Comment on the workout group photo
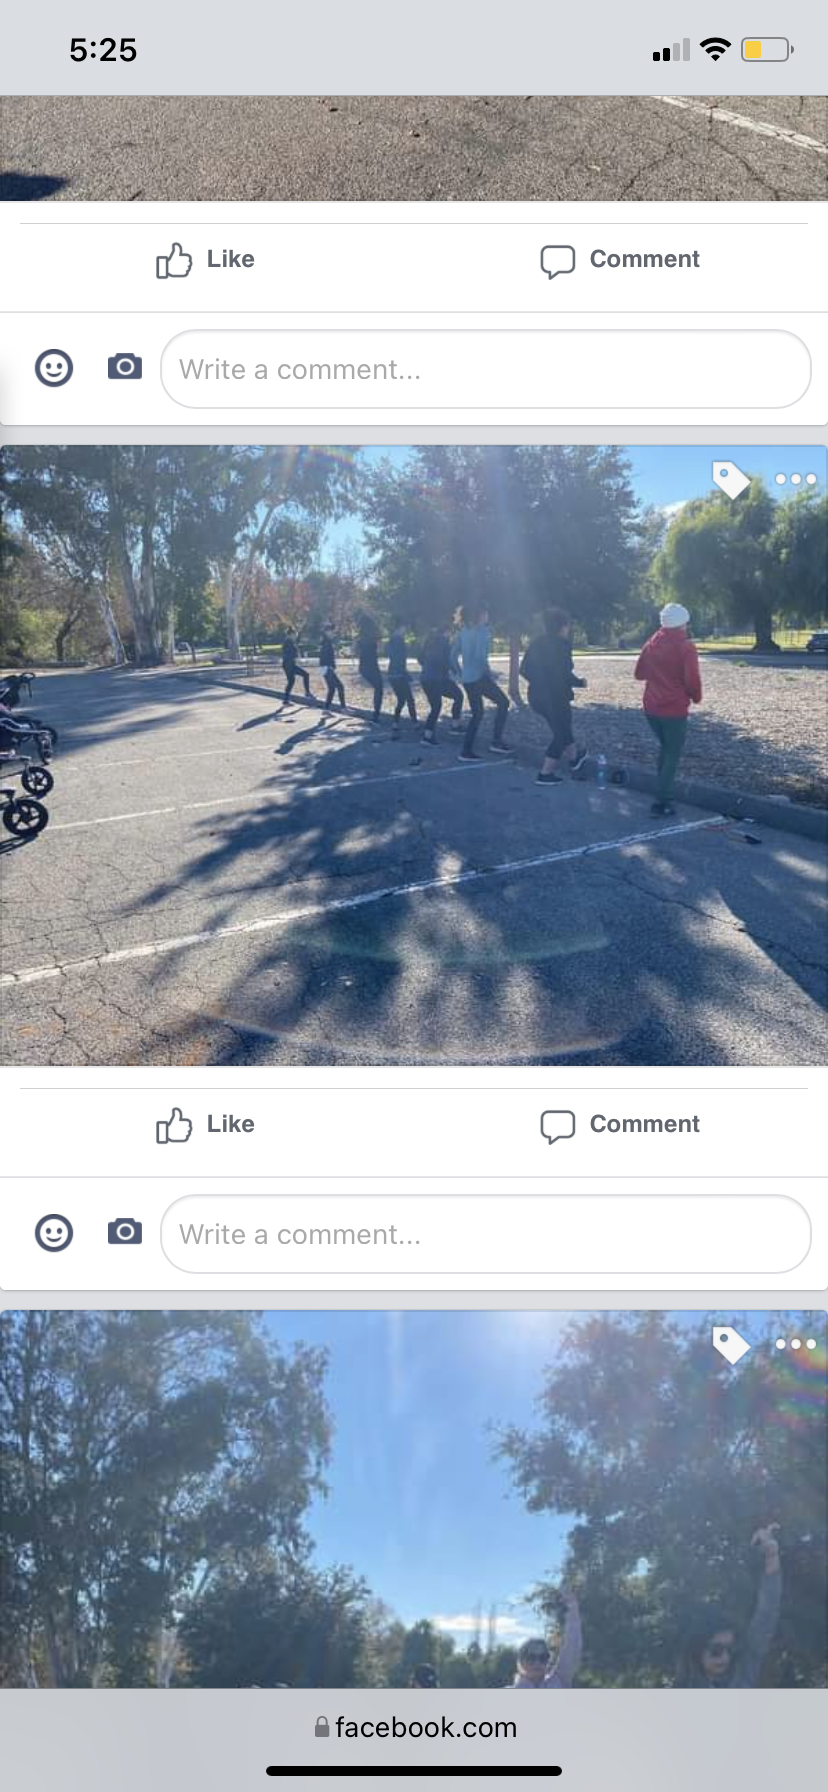828x1792 pixels. [620, 1125]
